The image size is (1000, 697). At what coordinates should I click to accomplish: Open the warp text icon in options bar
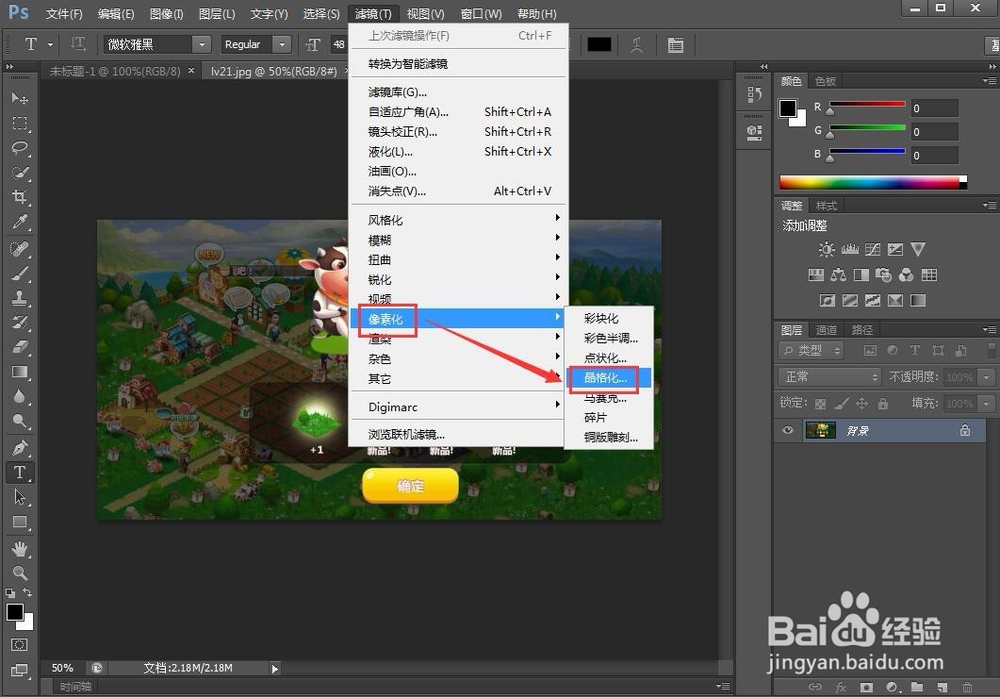(636, 45)
